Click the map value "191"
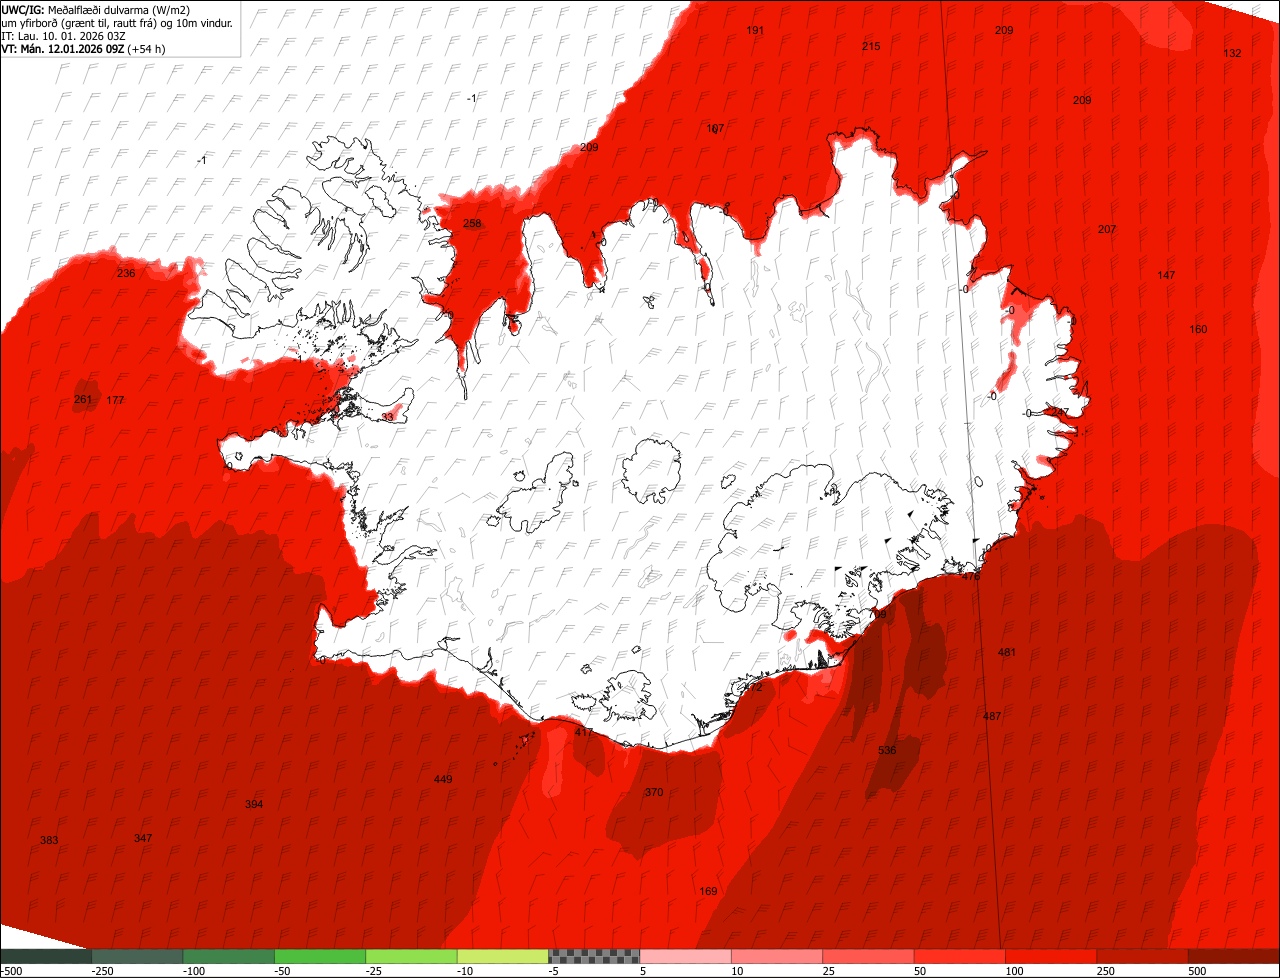 (755, 31)
